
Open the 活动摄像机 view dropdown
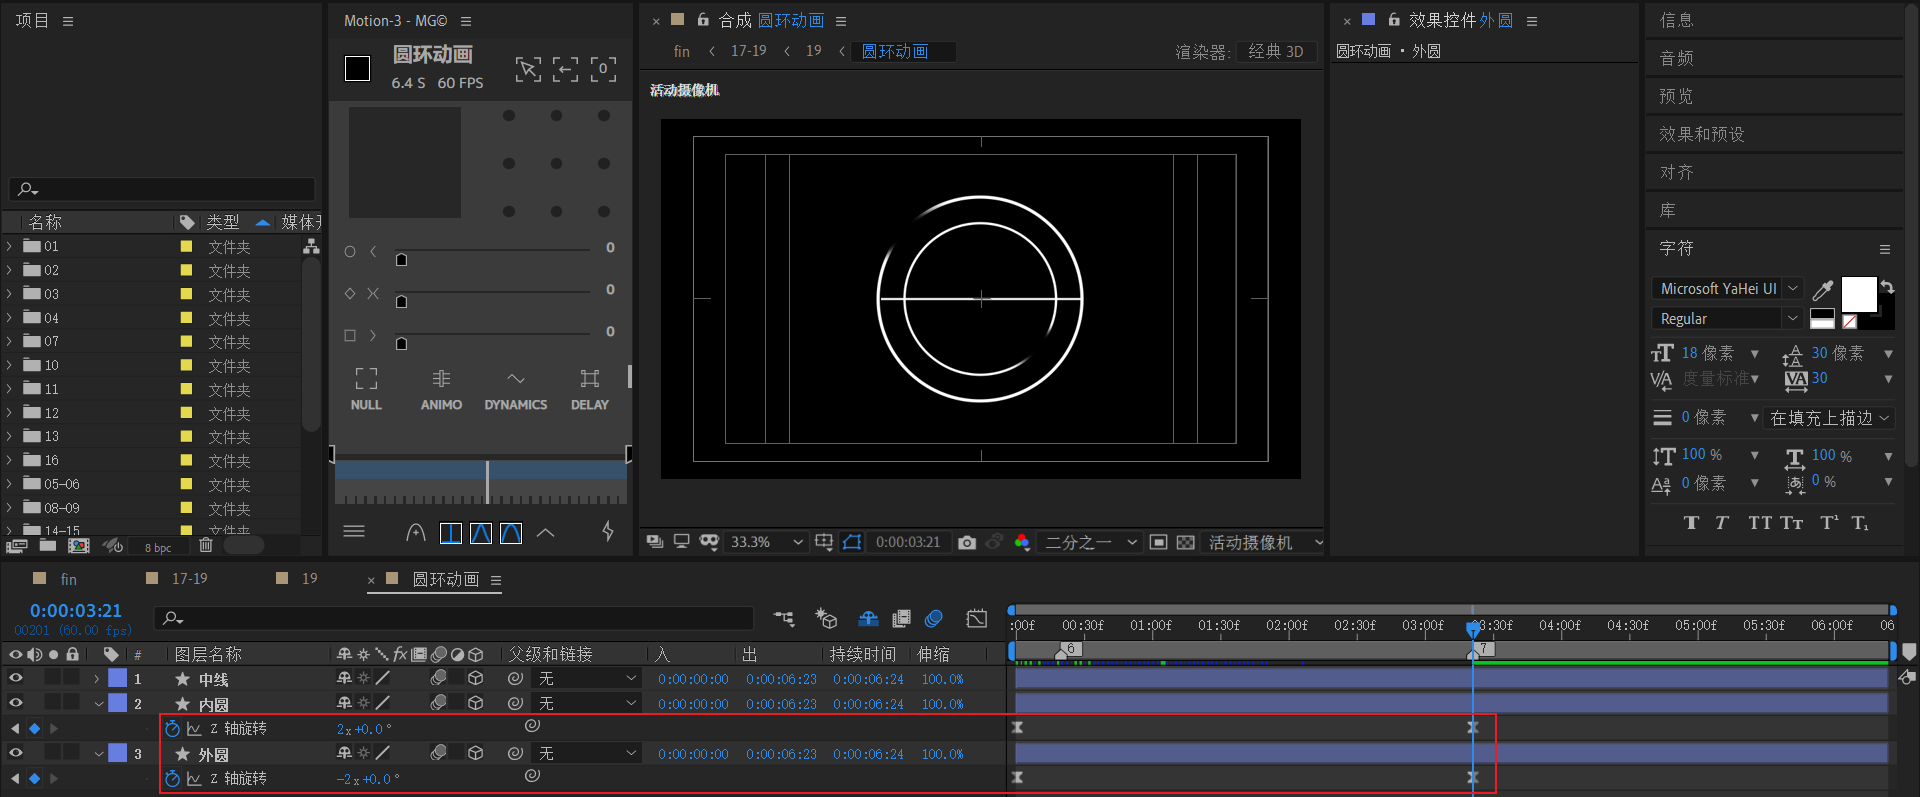1265,542
